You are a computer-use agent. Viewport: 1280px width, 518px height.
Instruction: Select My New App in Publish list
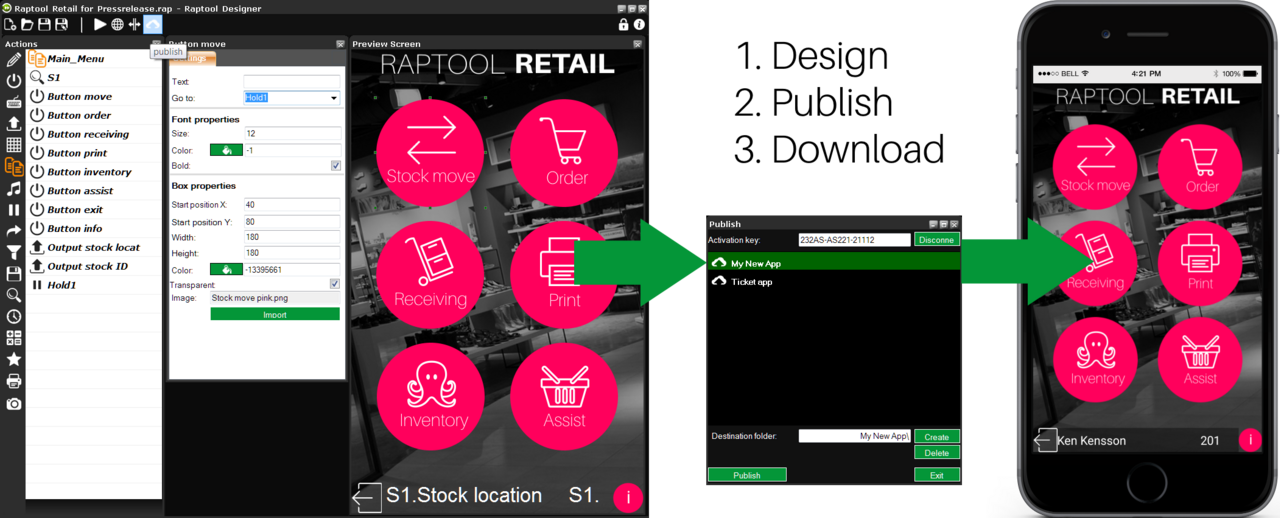pyautogui.click(x=834, y=263)
